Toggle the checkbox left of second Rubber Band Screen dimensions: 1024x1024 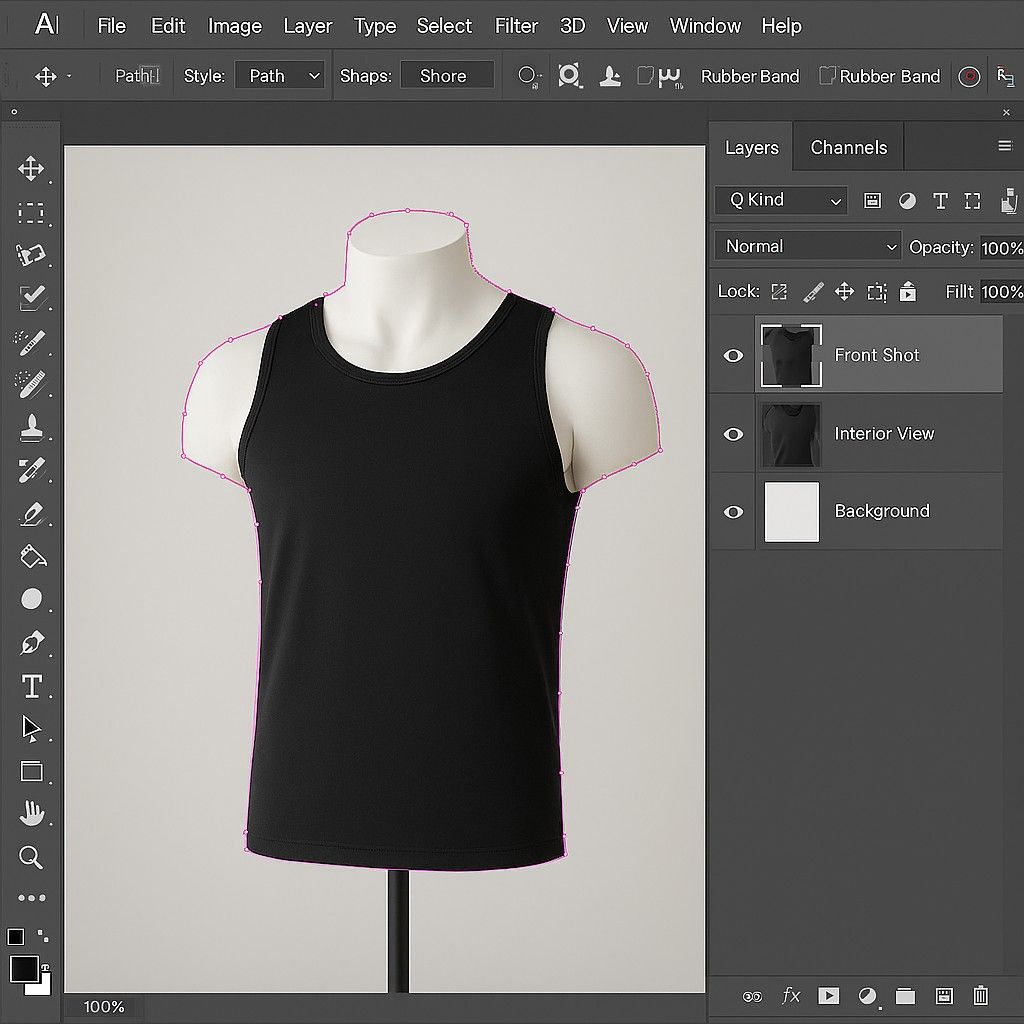tap(827, 76)
